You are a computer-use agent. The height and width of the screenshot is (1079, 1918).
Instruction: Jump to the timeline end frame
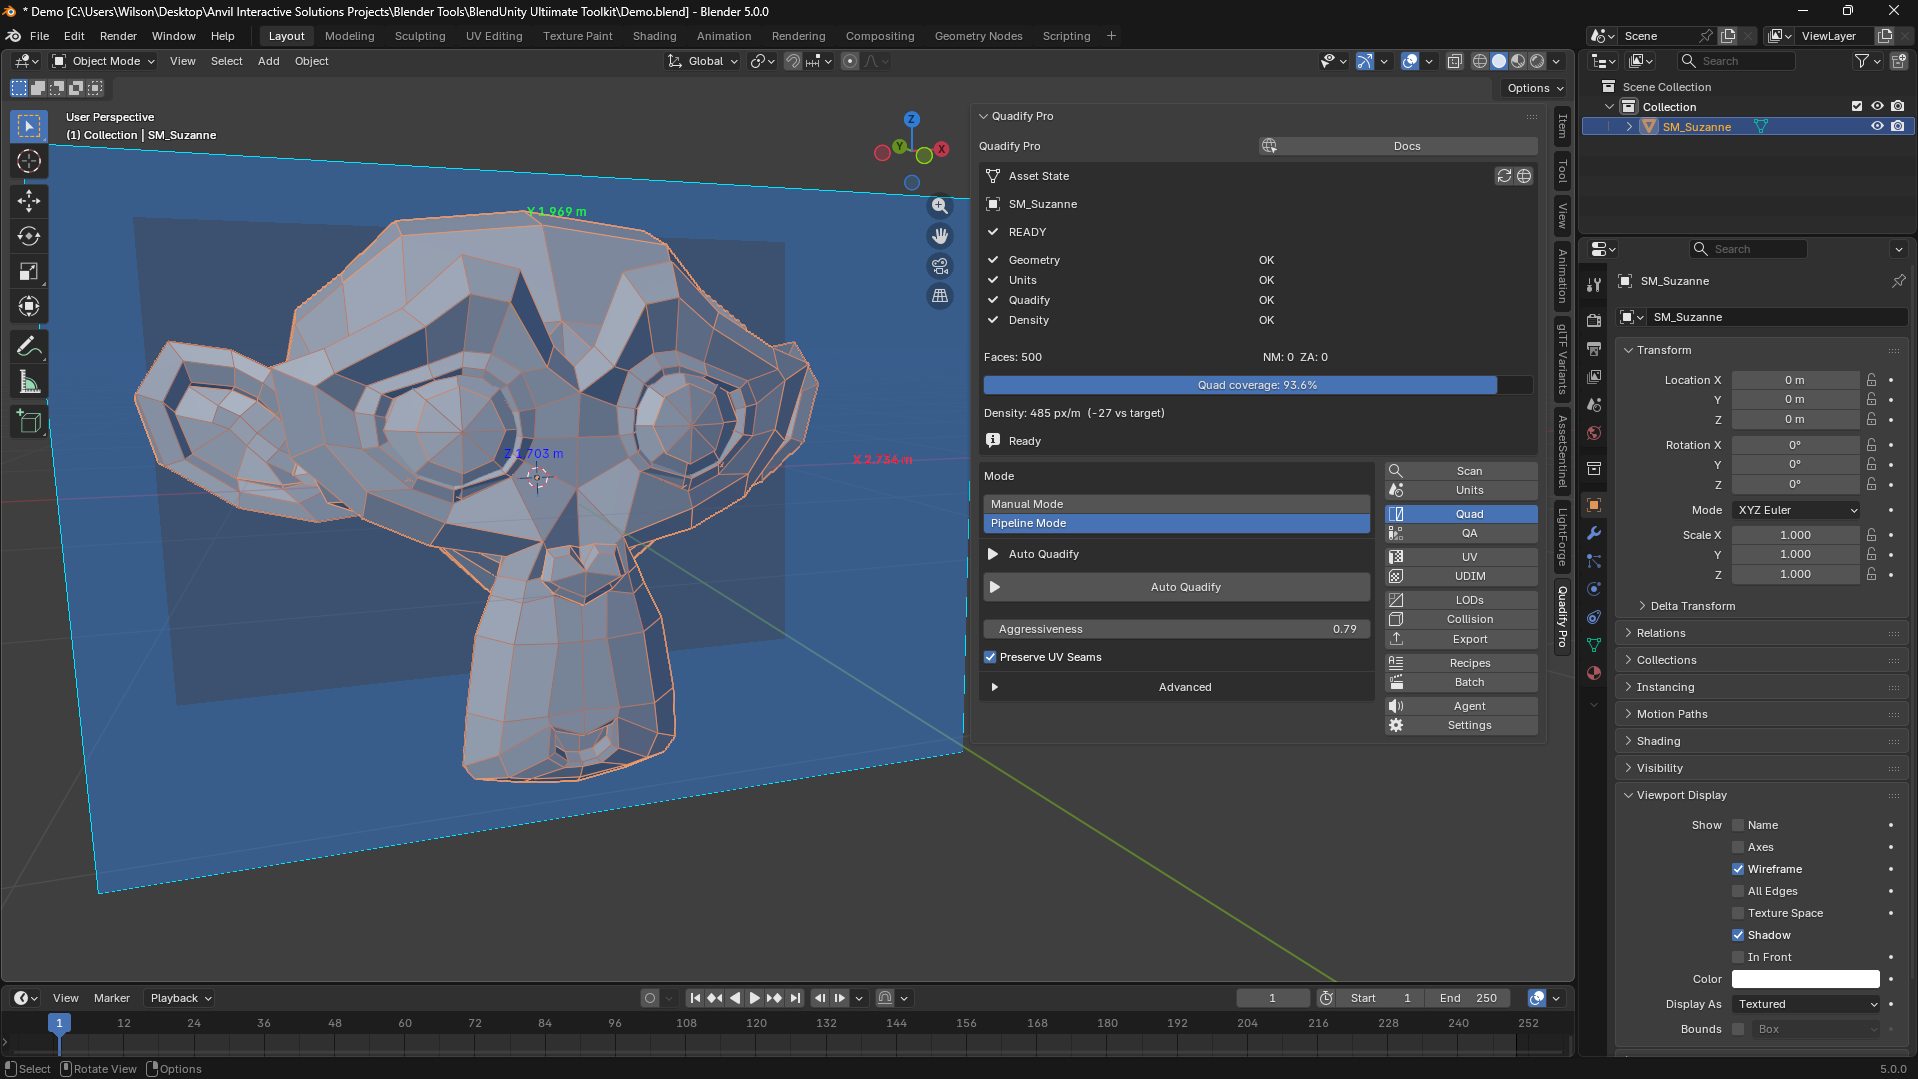pyautogui.click(x=795, y=998)
